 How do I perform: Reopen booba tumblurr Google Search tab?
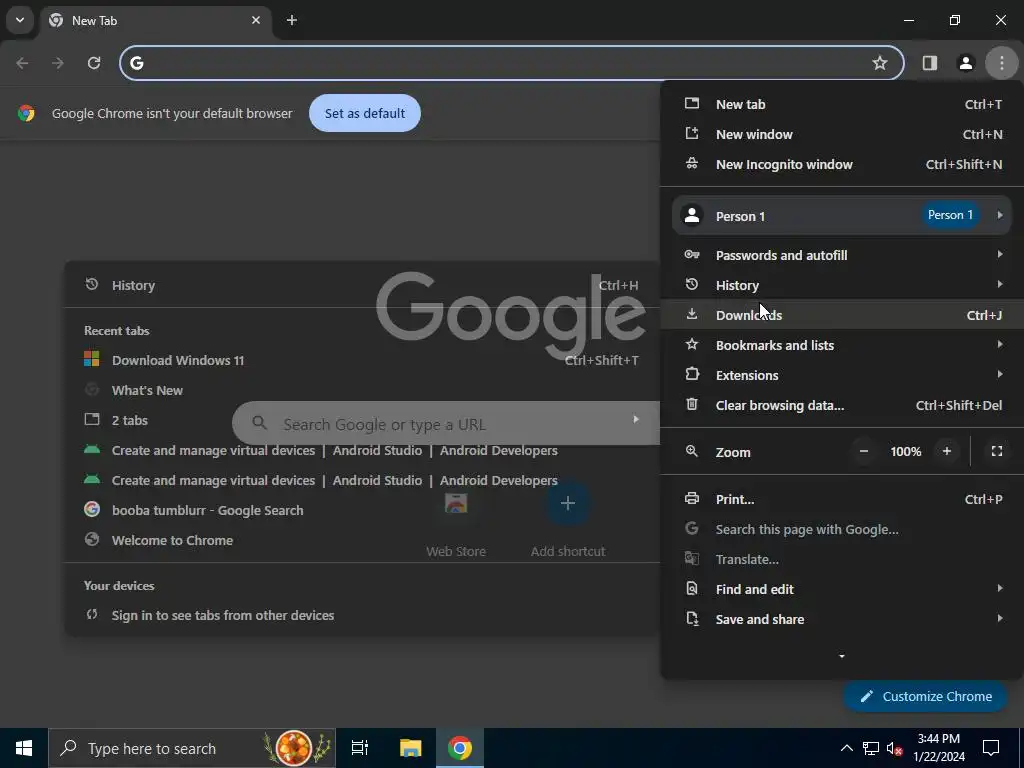(x=361, y=511)
